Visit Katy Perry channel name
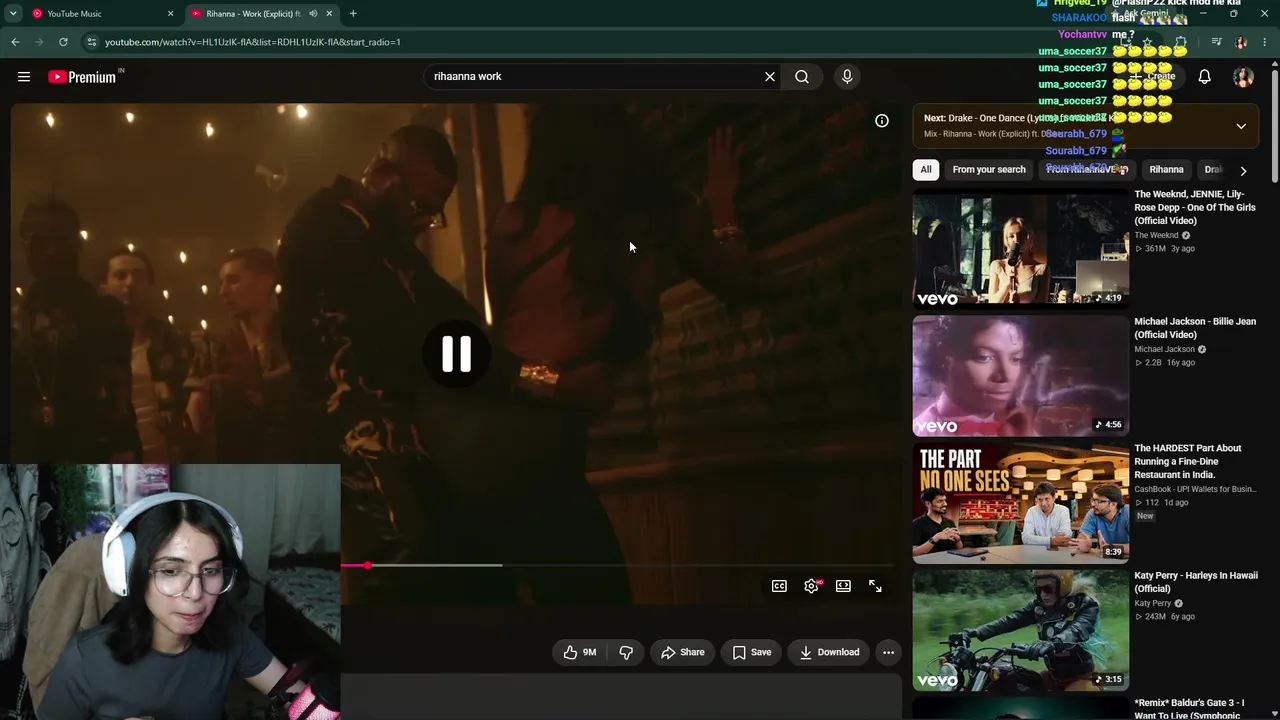 1152,604
